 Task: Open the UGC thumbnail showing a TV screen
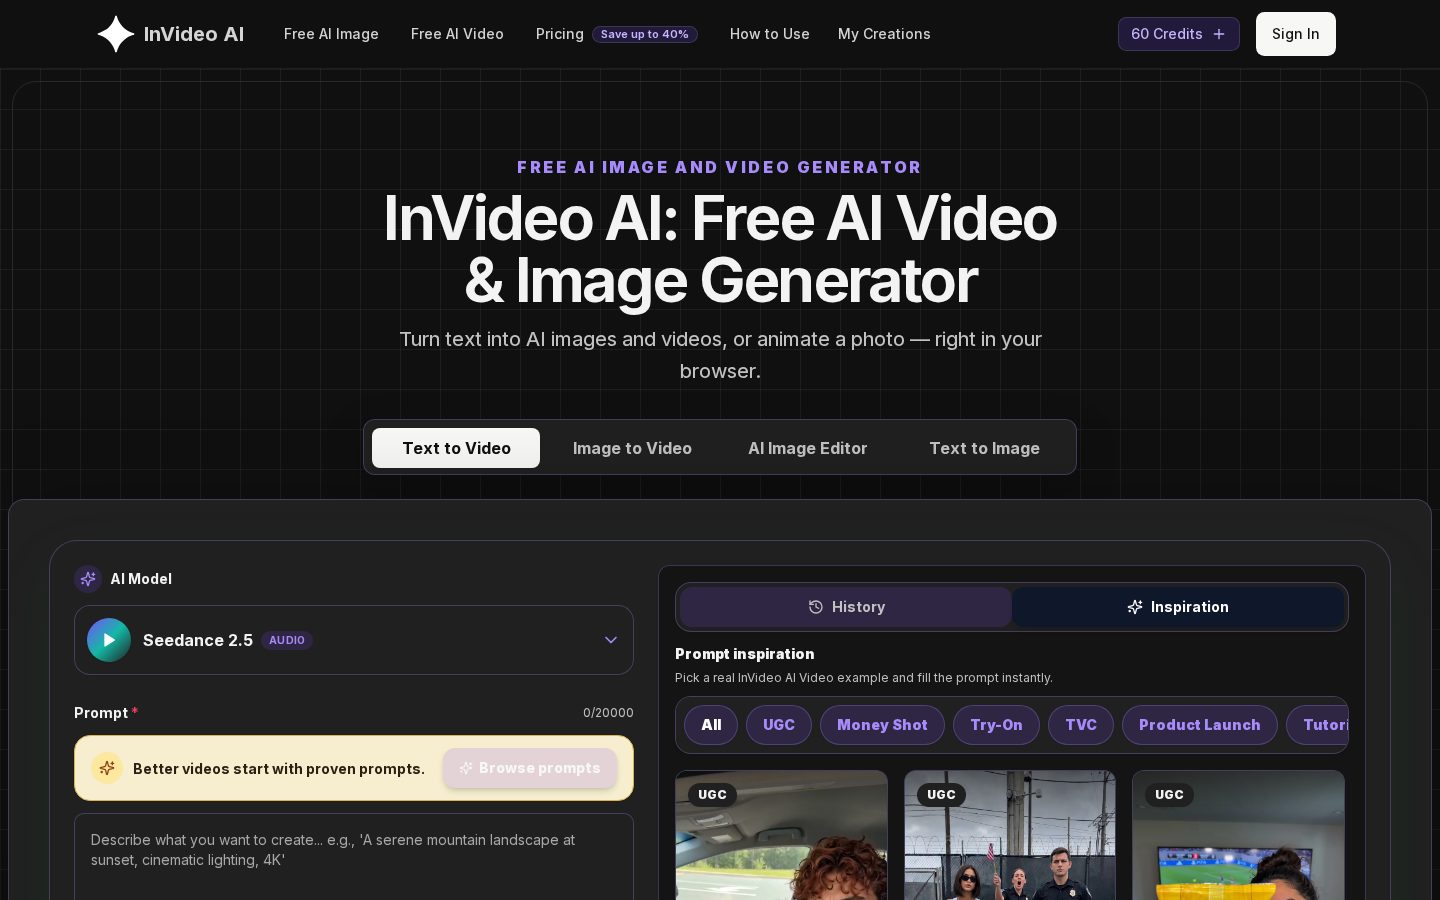pos(1238,835)
